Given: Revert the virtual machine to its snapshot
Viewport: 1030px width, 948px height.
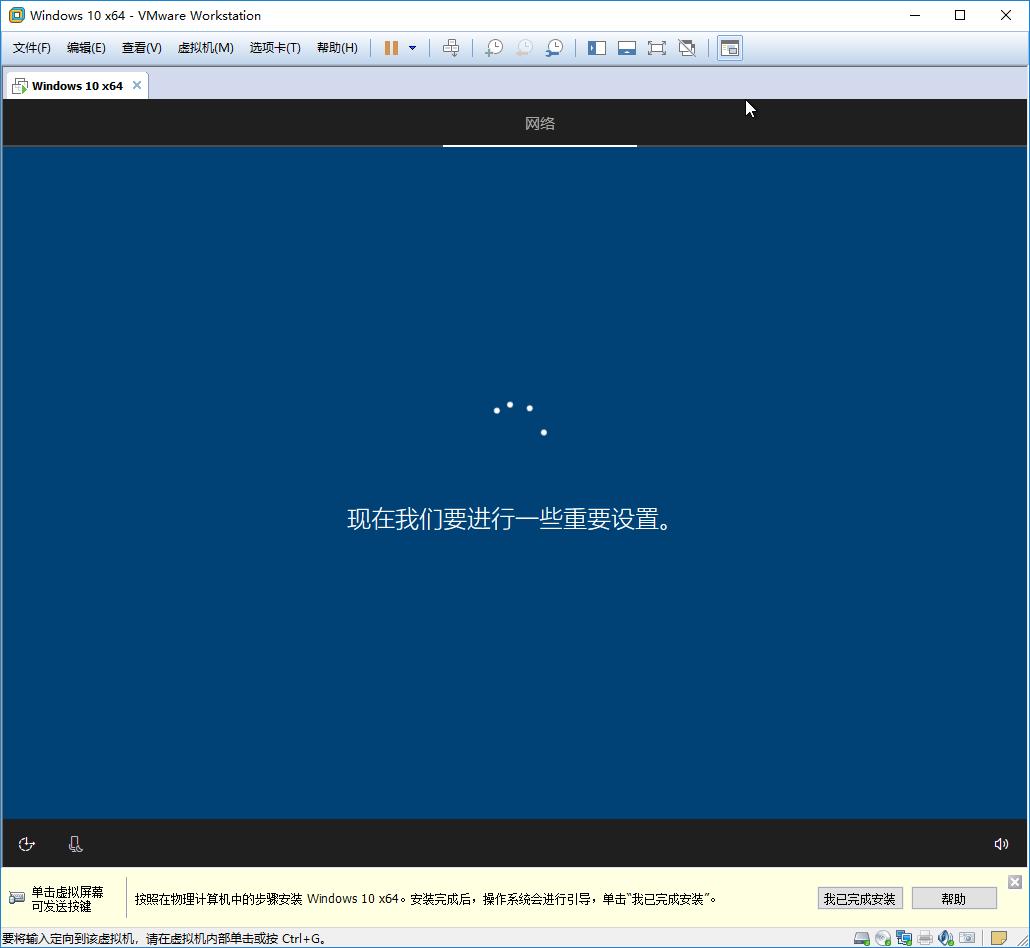Looking at the screenshot, I should pos(524,47).
